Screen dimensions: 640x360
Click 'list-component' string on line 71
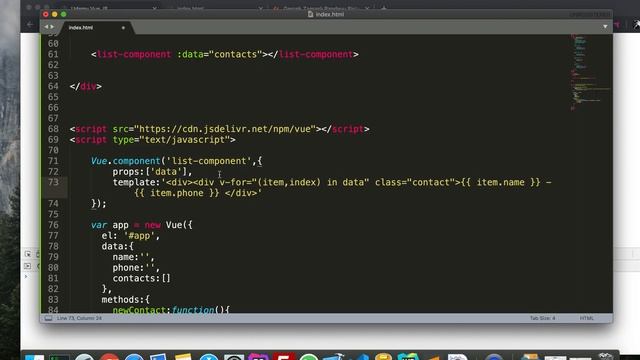[209, 161]
